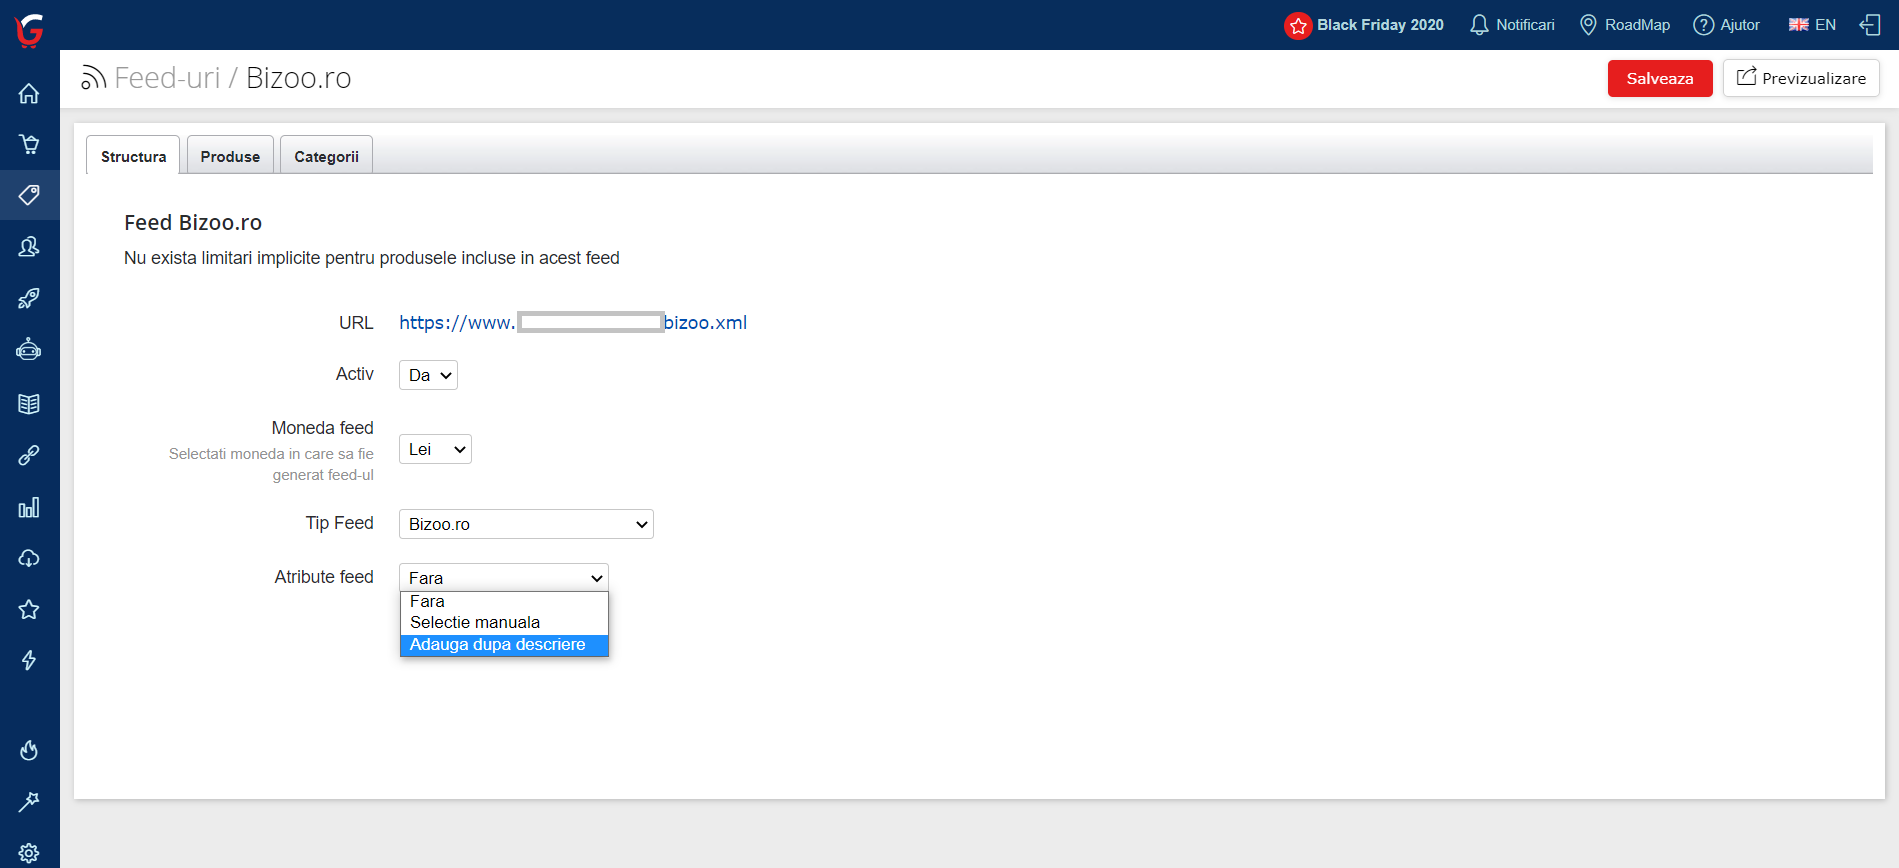Click the red Salveaza button
Image resolution: width=1899 pixels, height=868 pixels.
(x=1660, y=78)
